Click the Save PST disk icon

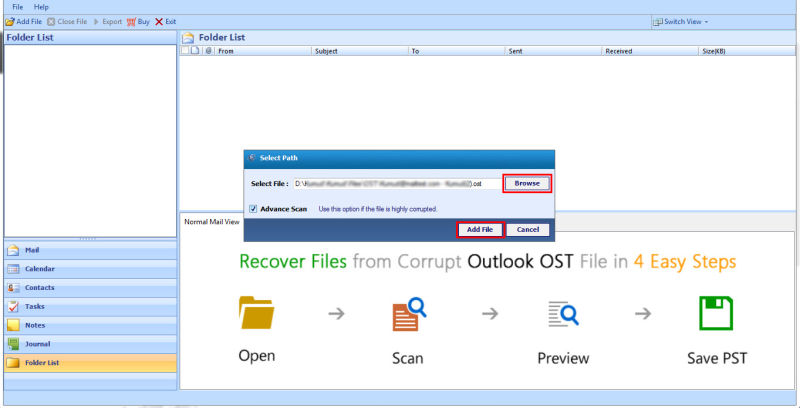716,314
